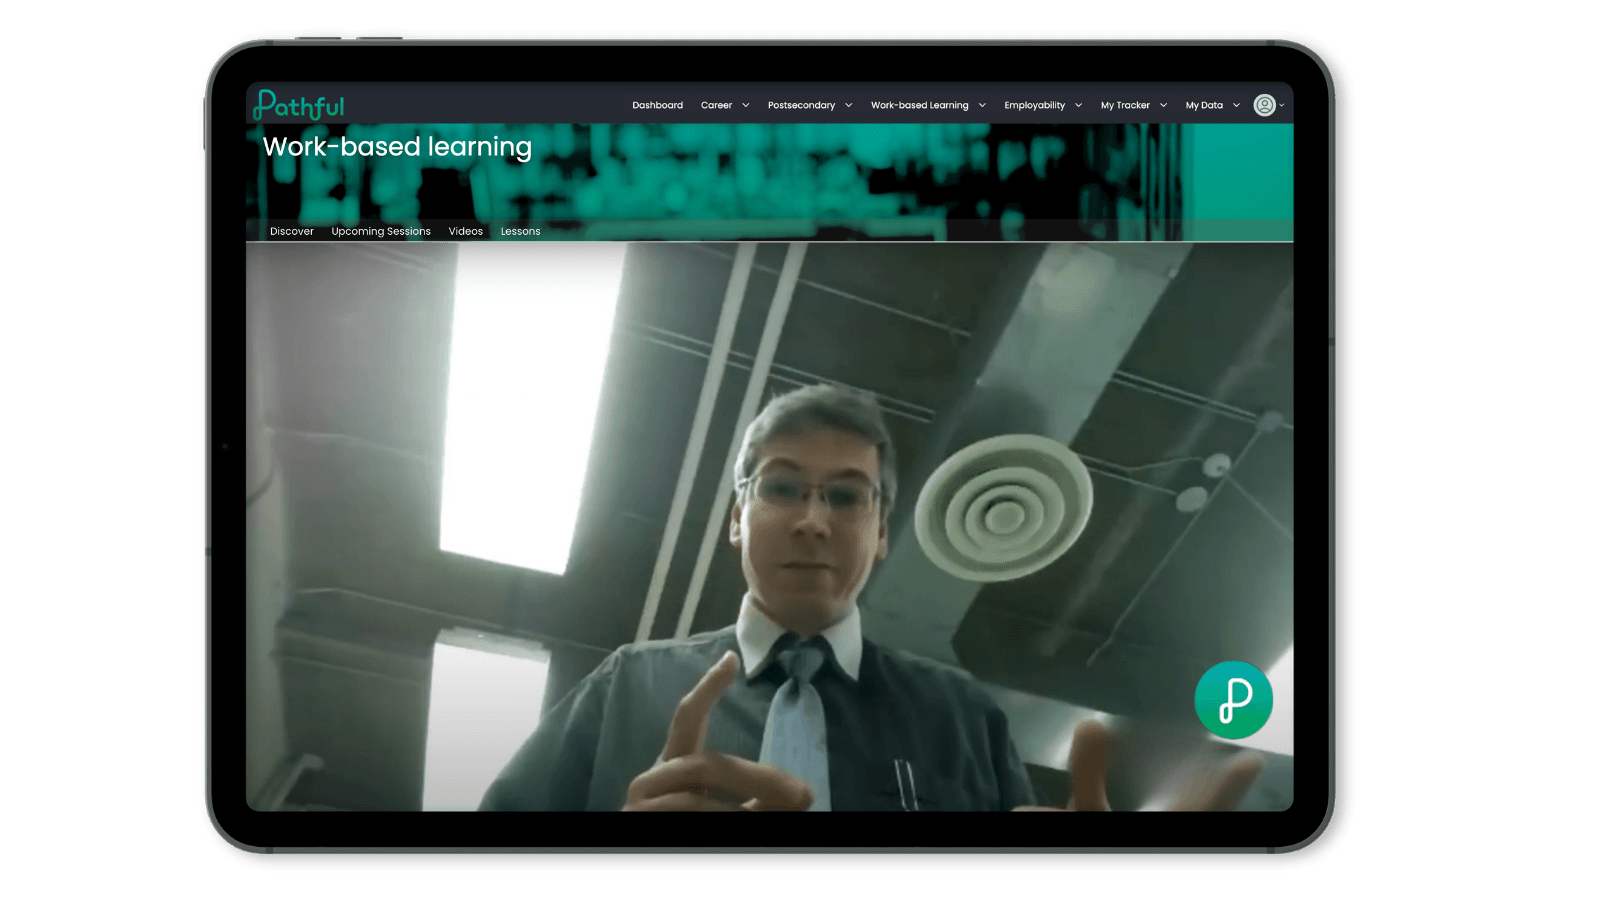Switch to the Videos tab
The height and width of the screenshot is (900, 1600).
click(x=465, y=231)
